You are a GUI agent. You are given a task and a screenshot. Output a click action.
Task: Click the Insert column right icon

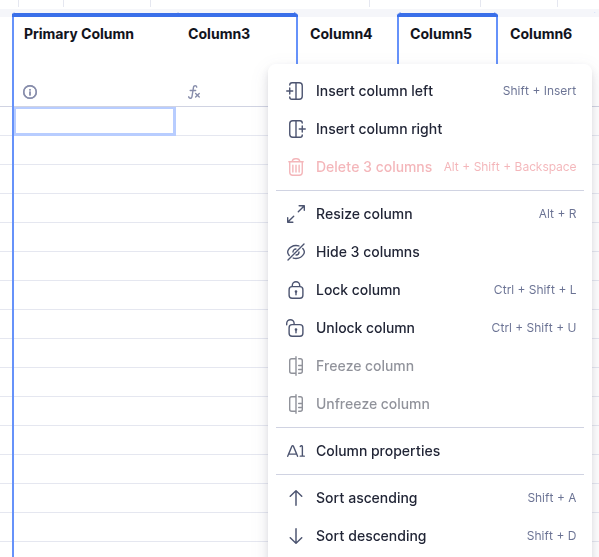296,129
